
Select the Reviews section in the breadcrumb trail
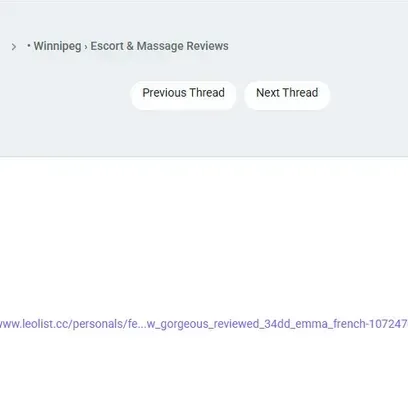(159, 46)
